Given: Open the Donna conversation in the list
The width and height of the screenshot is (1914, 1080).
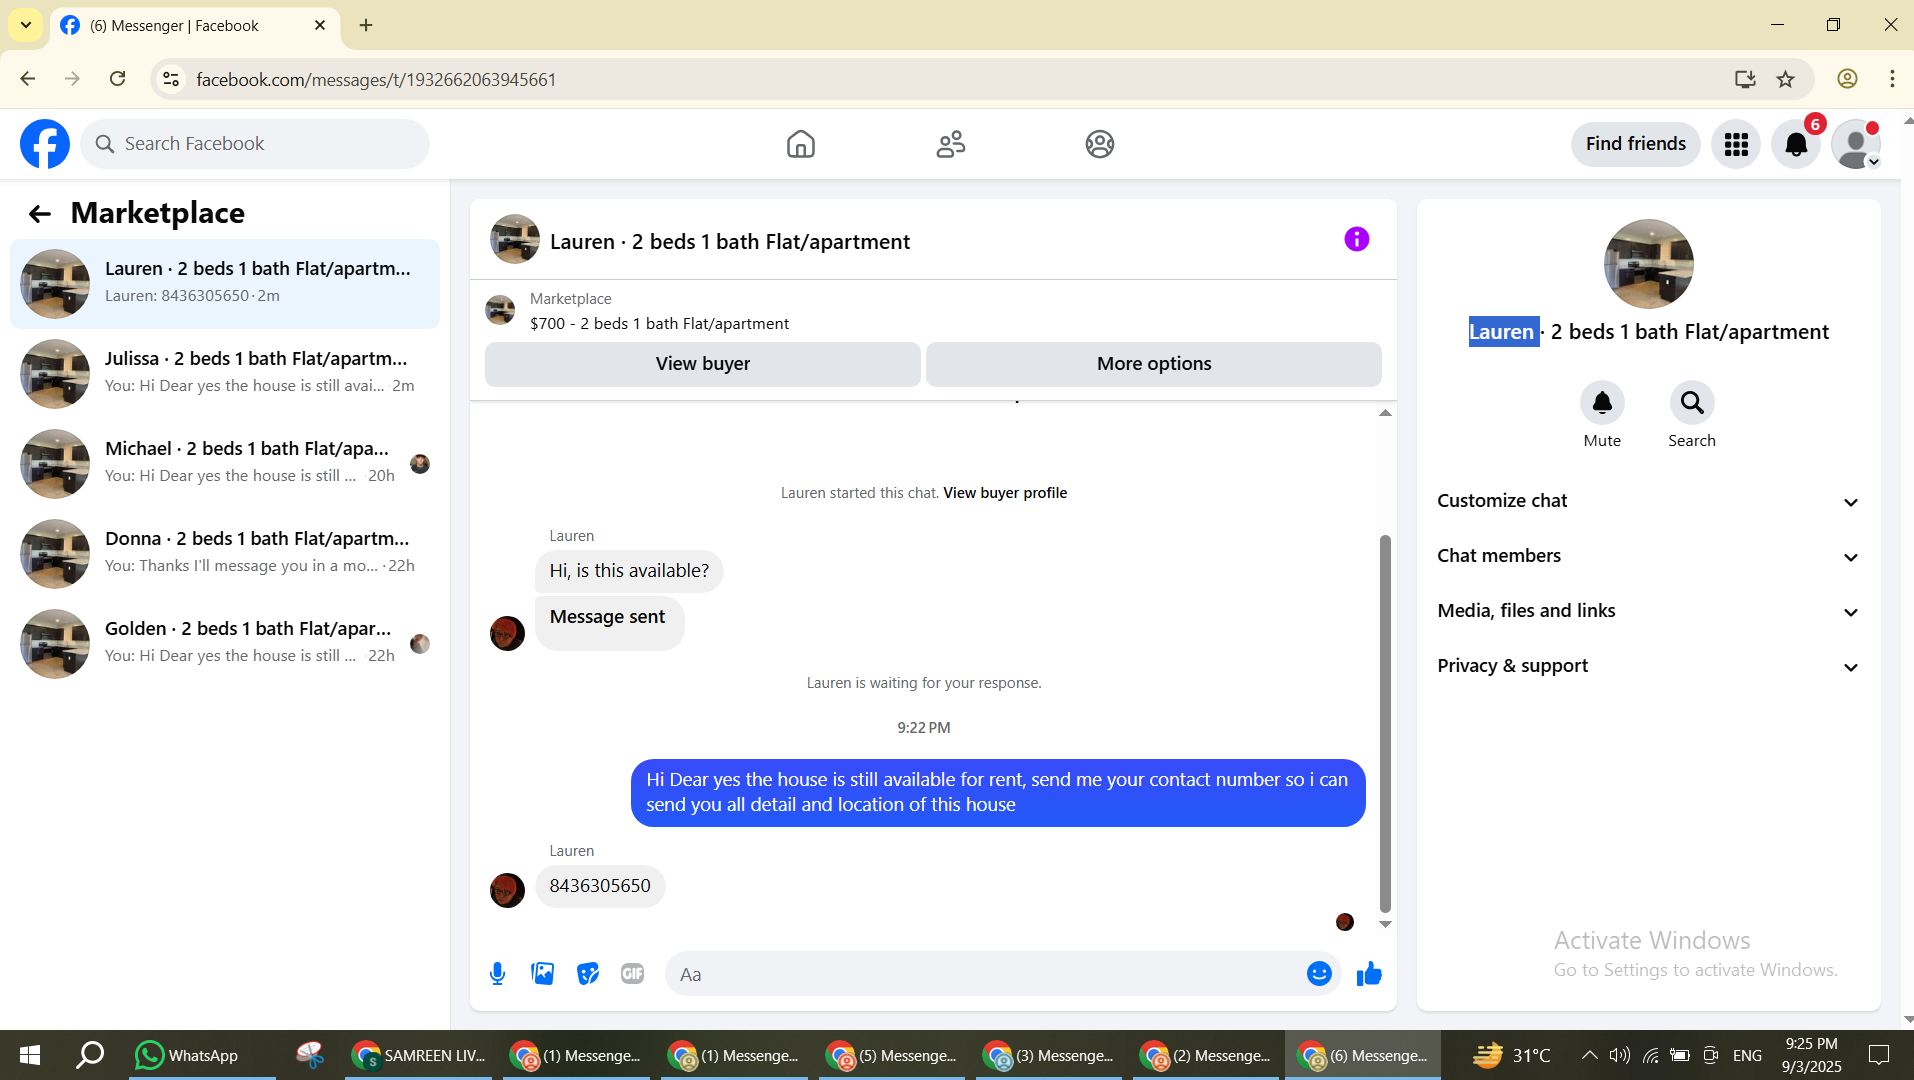Looking at the screenshot, I should (x=225, y=553).
